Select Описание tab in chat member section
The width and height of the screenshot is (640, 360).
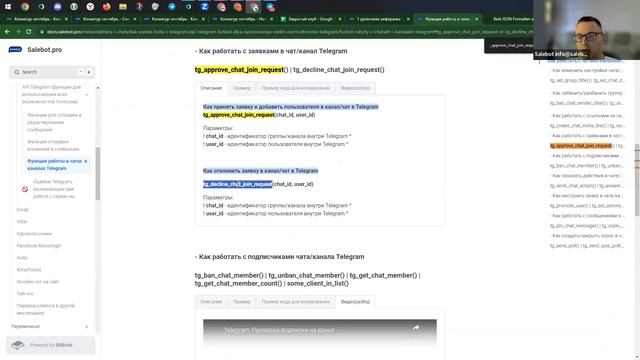pos(211,302)
